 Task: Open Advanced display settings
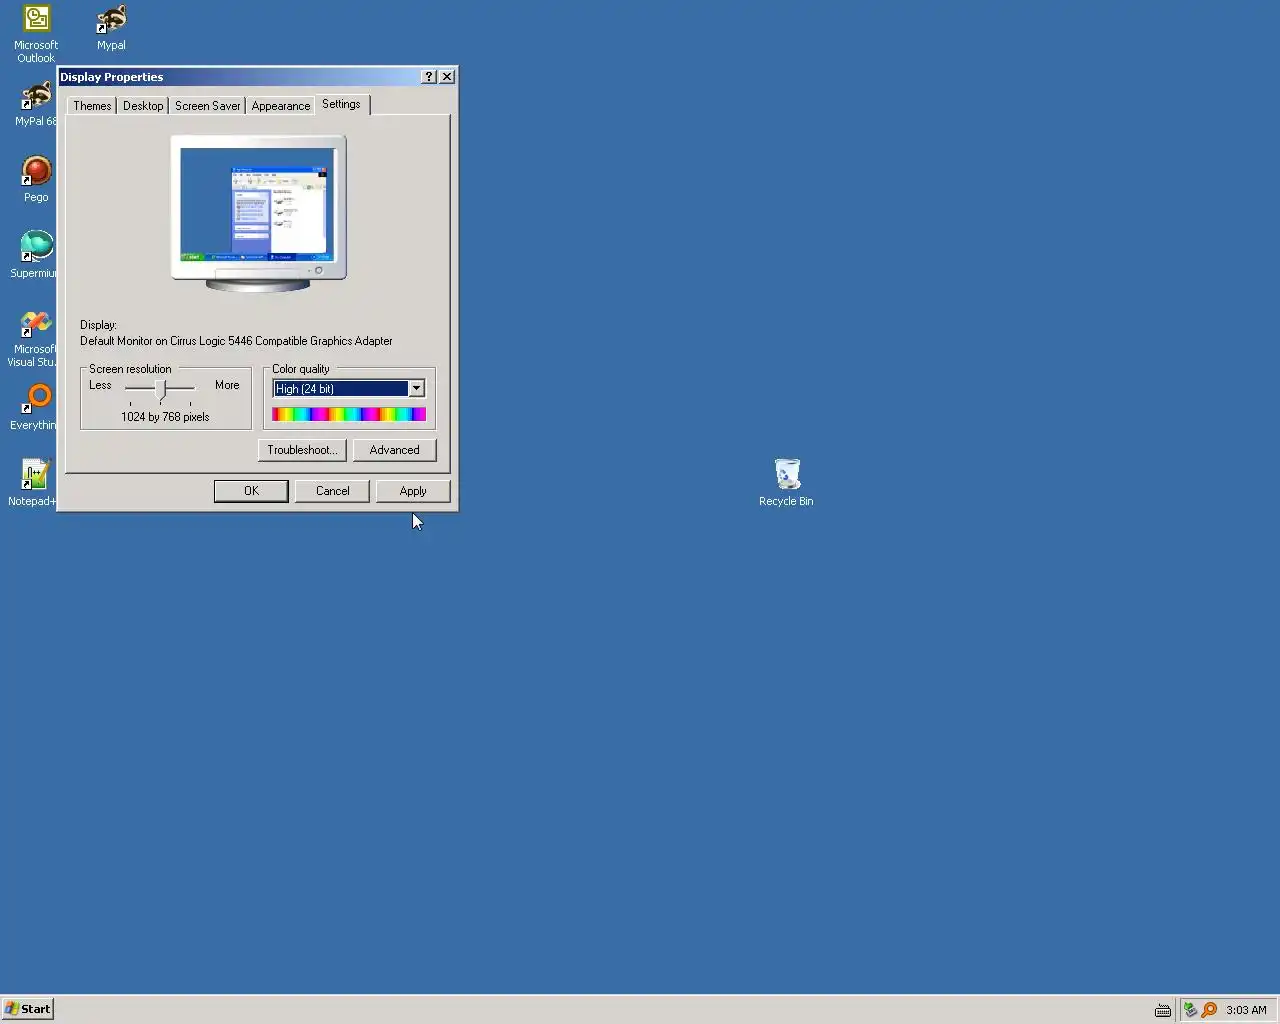(x=394, y=450)
